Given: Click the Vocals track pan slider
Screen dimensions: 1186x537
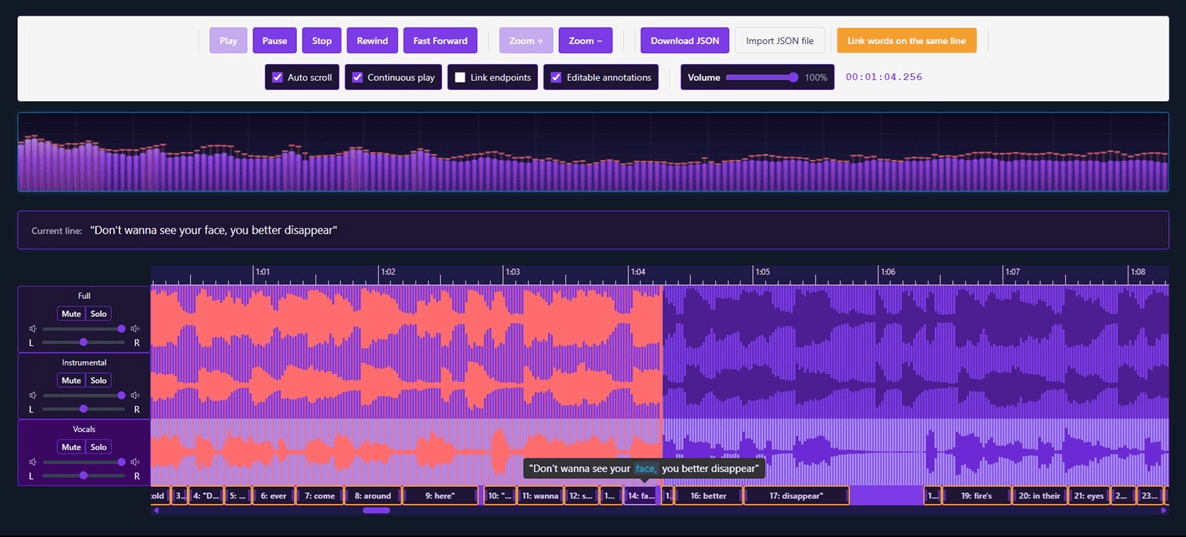Looking at the screenshot, I should 83,476.
